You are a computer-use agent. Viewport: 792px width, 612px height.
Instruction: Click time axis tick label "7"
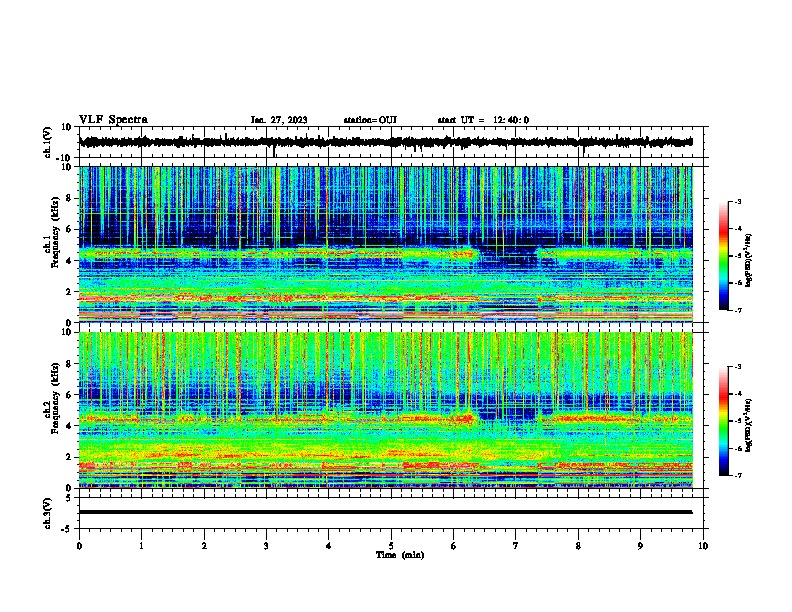tap(516, 546)
